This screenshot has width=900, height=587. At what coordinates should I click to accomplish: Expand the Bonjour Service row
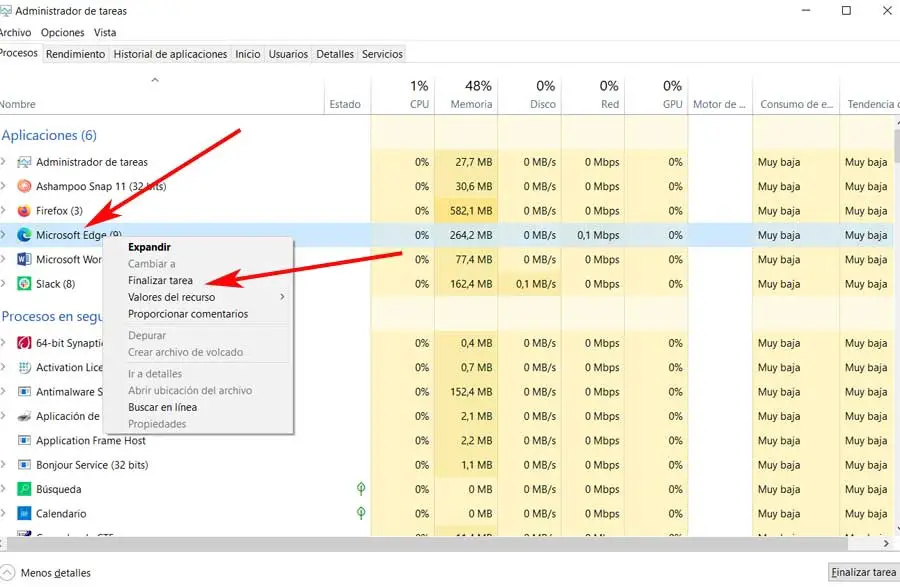point(3,465)
